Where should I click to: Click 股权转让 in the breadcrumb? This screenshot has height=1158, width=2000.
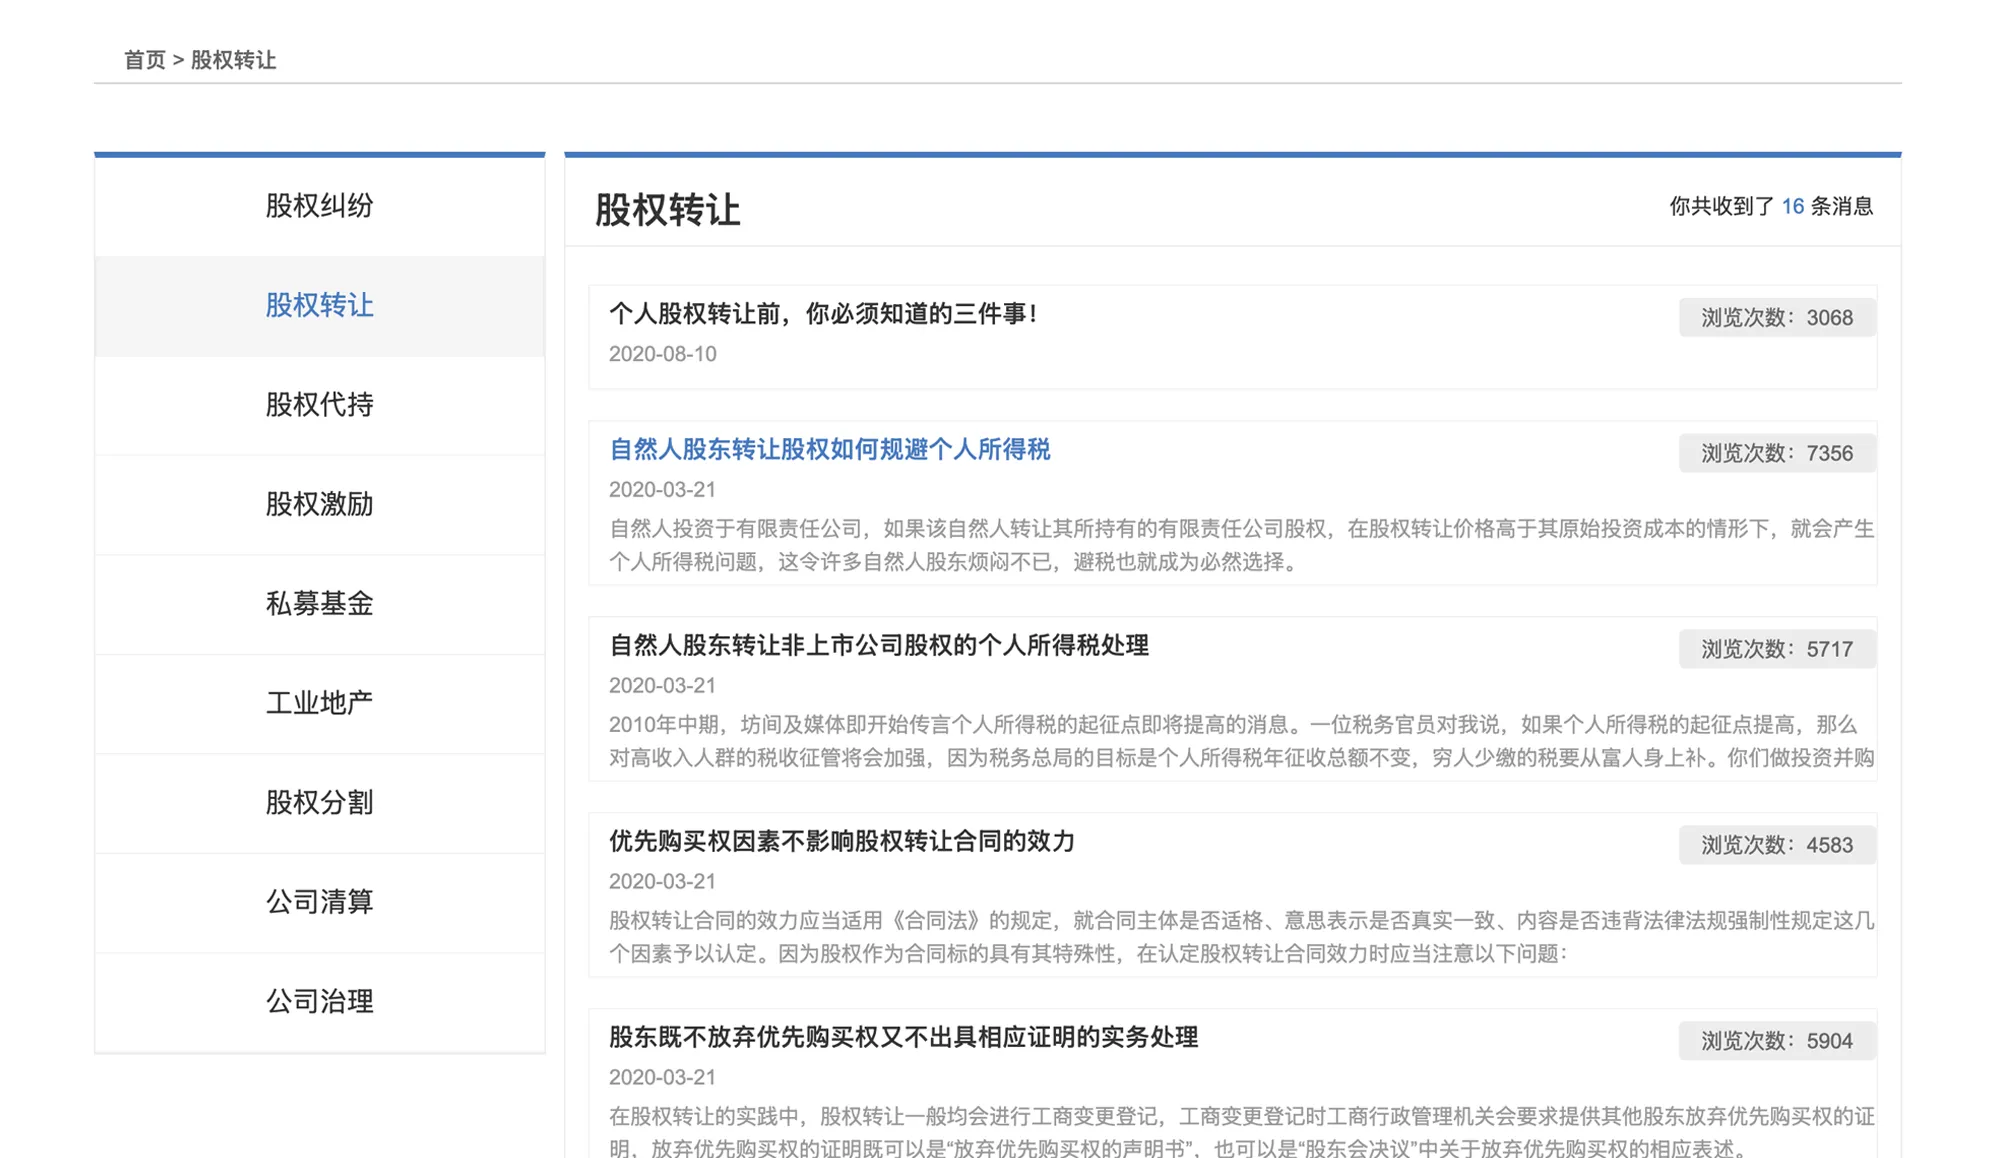coord(233,60)
